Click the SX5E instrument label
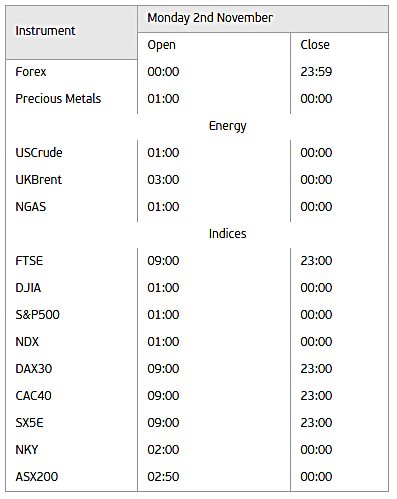 pos(29,423)
